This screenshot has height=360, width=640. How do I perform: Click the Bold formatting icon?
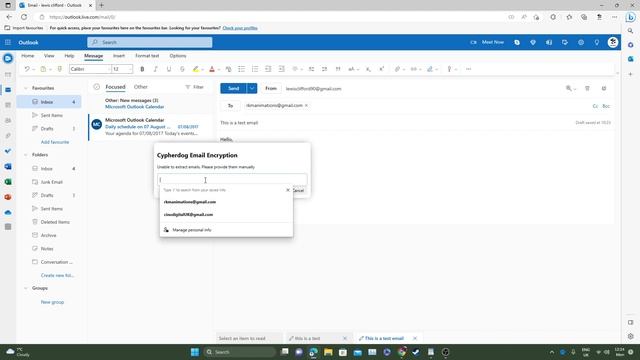pos(142,69)
